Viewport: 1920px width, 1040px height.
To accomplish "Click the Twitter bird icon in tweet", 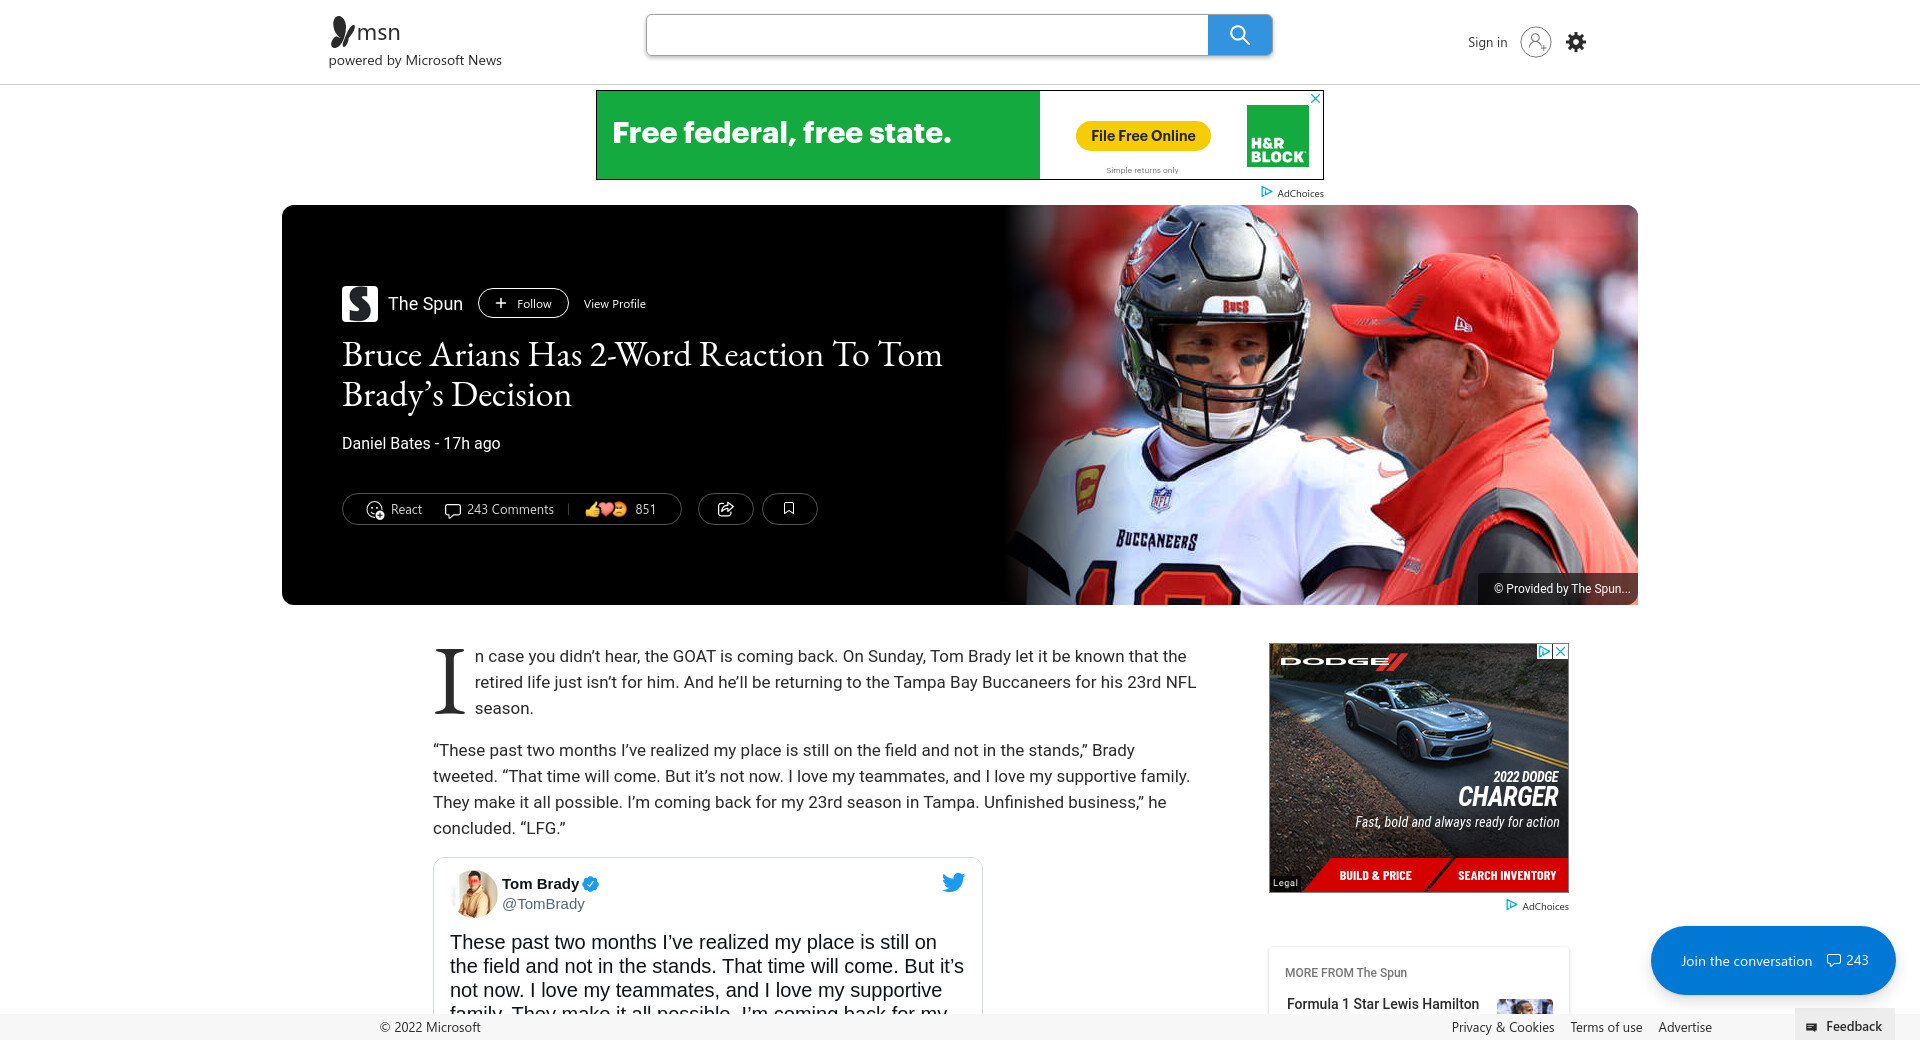I will 953,882.
